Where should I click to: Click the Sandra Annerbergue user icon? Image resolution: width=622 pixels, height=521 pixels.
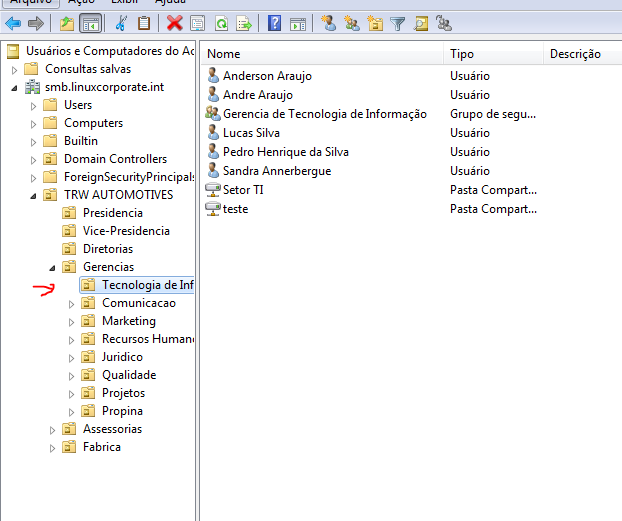tap(213, 171)
